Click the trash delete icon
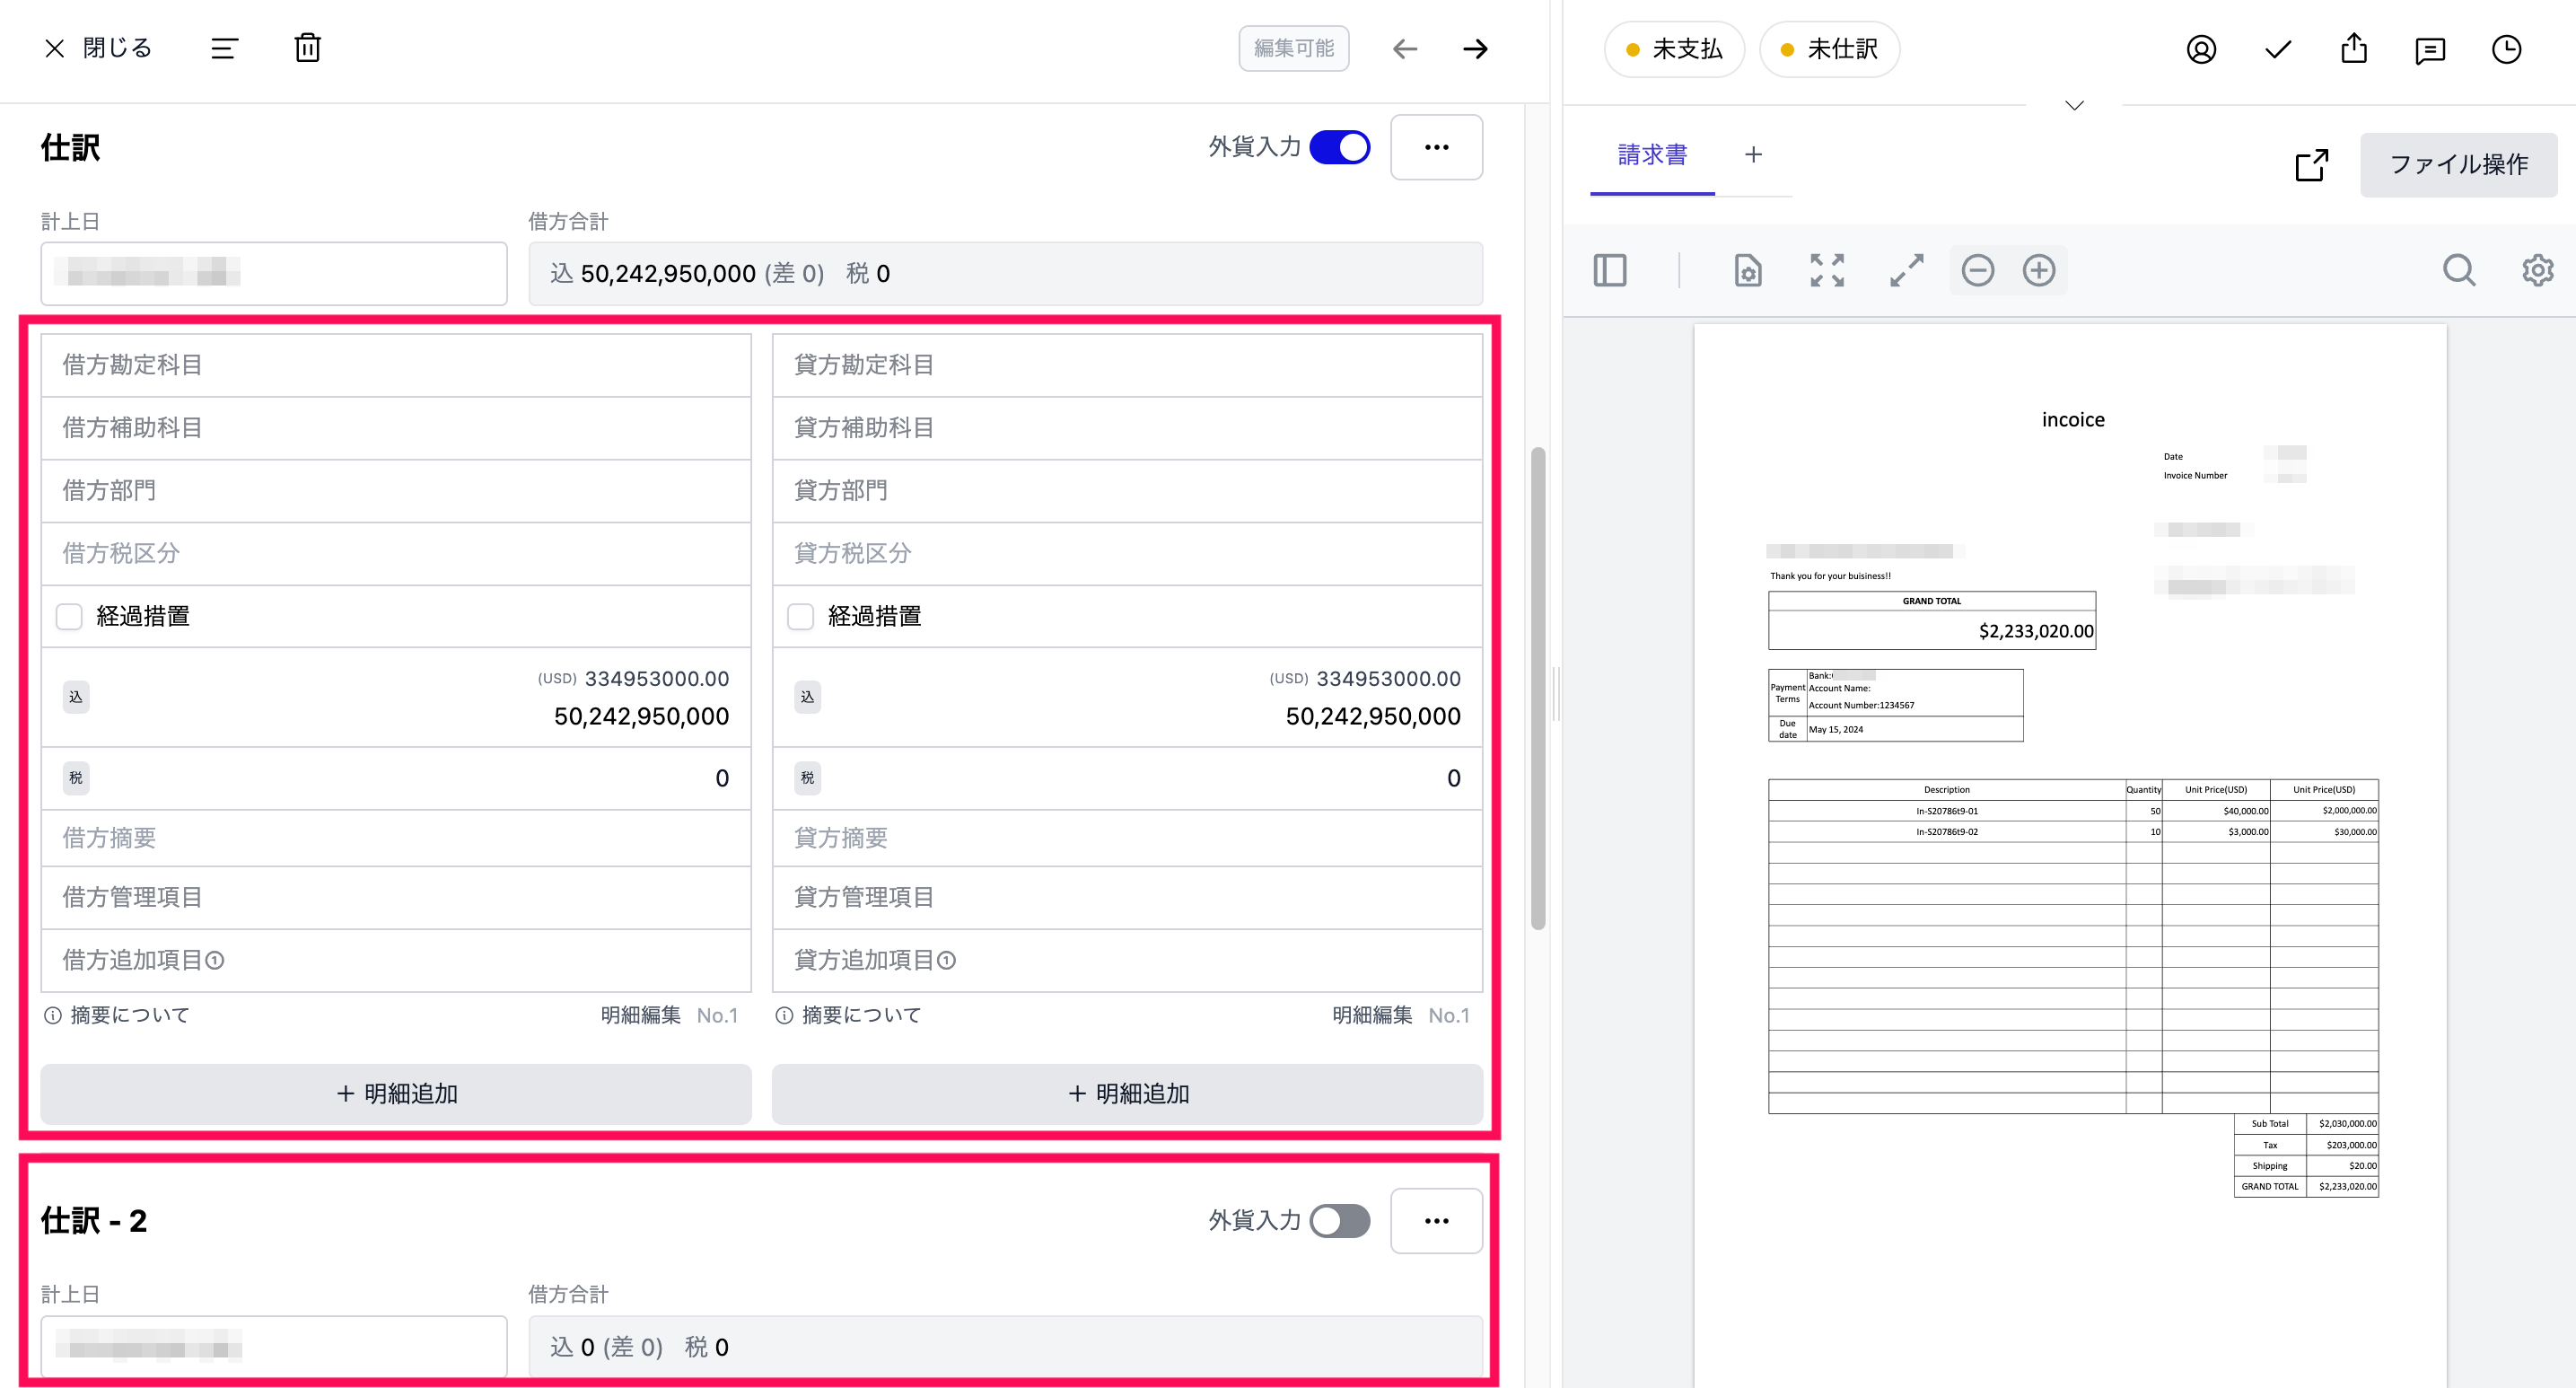2576x1388 pixels. [308, 48]
